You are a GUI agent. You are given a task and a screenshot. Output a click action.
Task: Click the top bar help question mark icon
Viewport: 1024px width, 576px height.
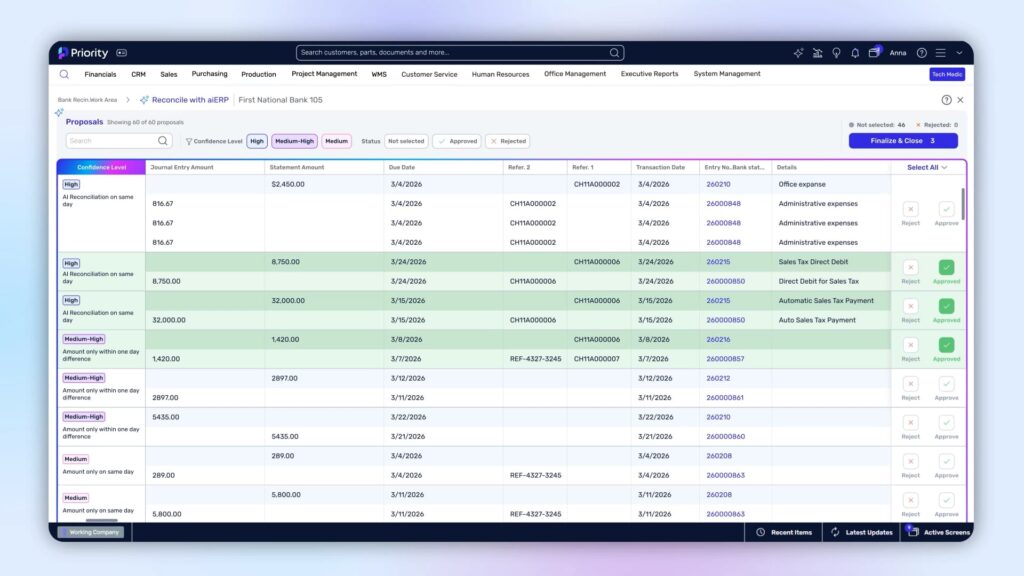921,53
